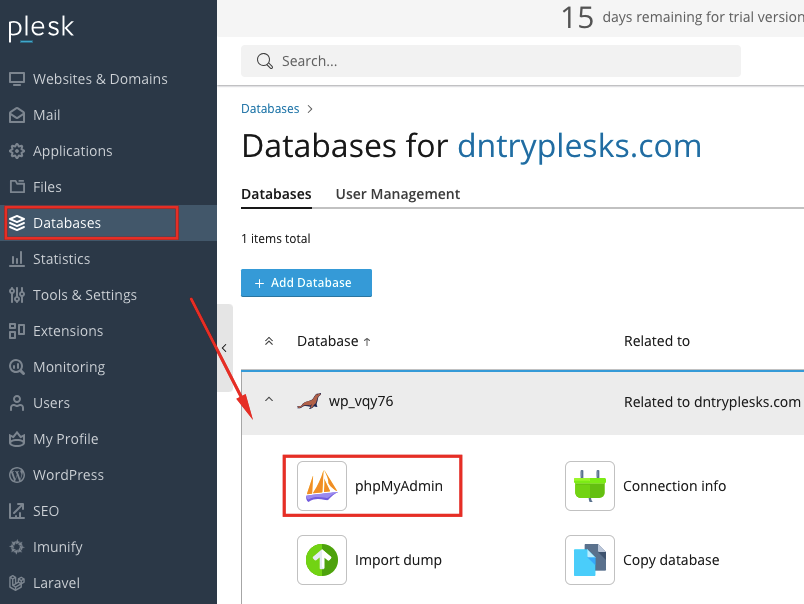
Task: Click 'Related to dntryplesks.com' text
Action: click(712, 402)
